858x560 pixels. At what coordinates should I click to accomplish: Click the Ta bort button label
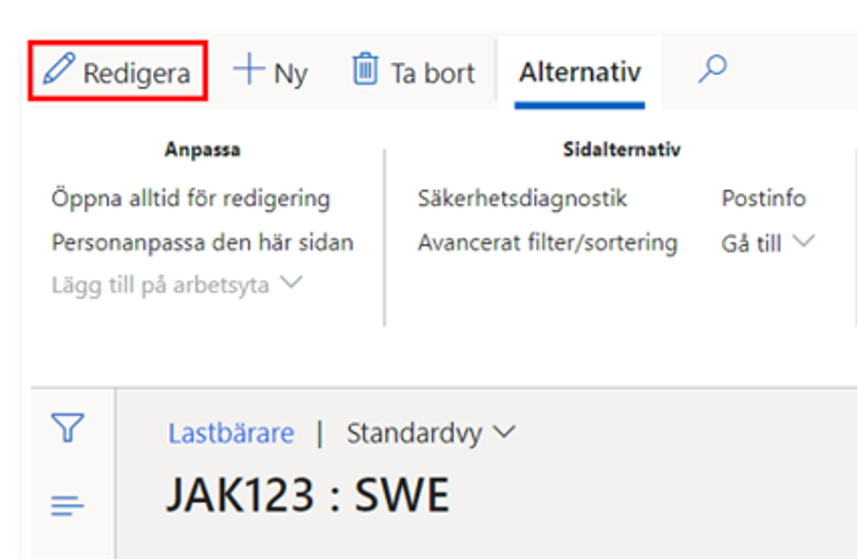433,73
